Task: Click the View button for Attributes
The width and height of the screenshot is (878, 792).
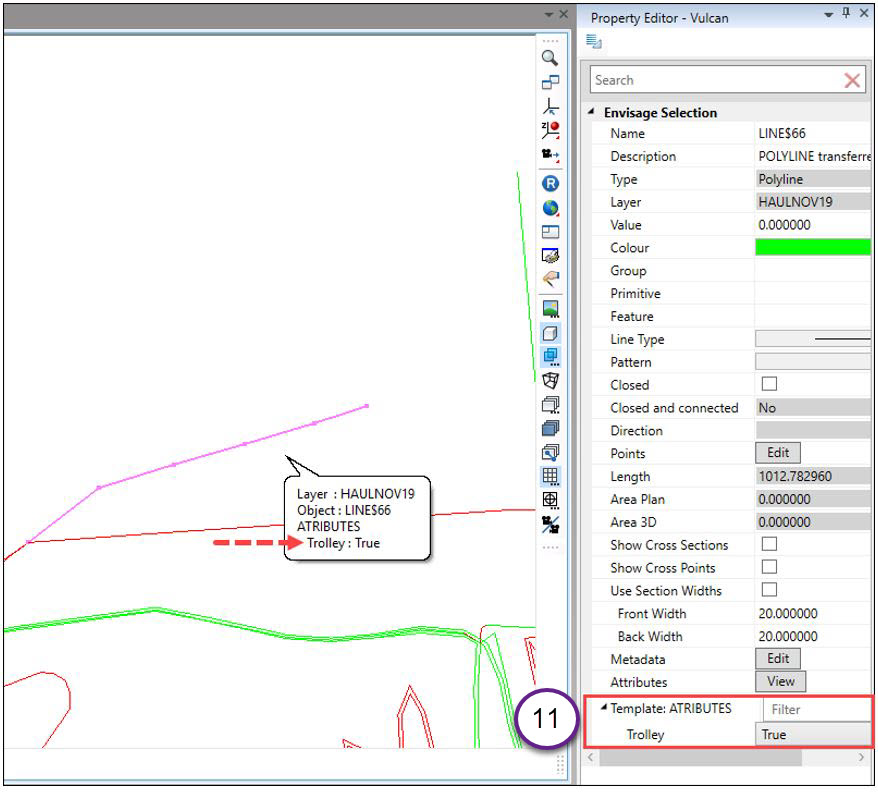Action: (x=780, y=682)
